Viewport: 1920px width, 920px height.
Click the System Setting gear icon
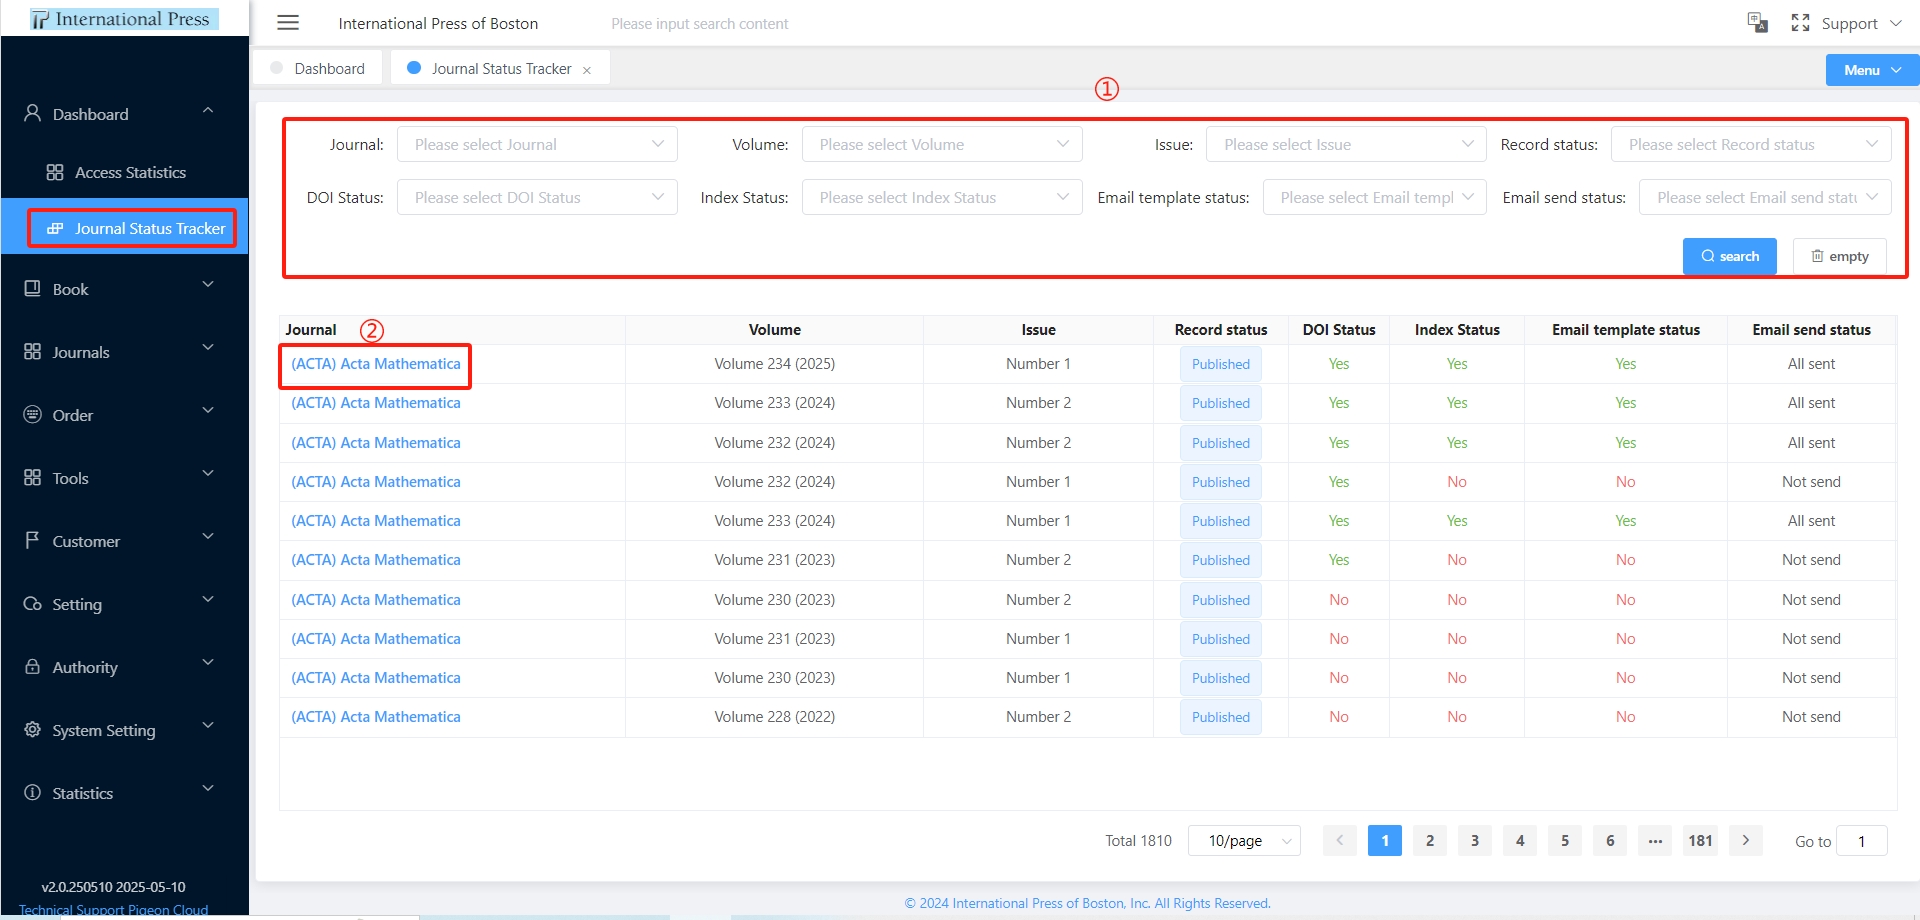33,729
